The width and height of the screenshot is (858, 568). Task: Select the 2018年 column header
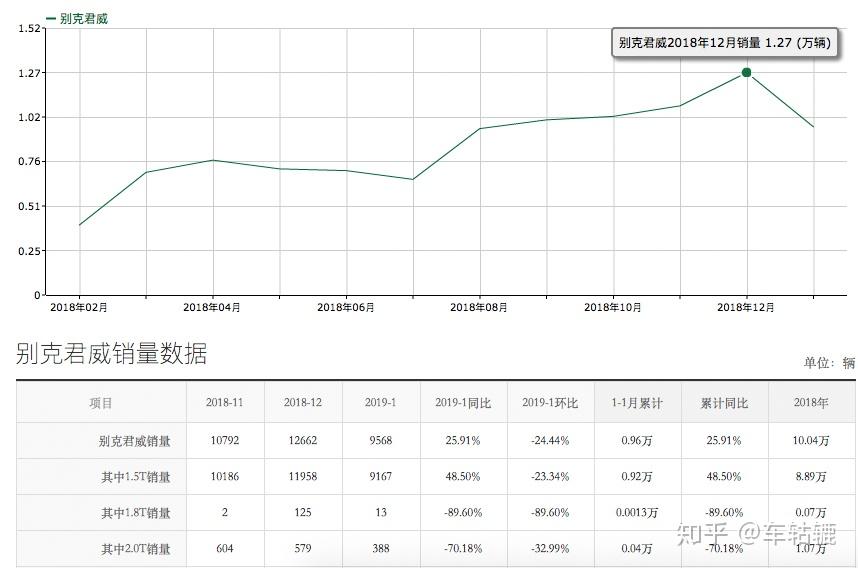coord(811,403)
